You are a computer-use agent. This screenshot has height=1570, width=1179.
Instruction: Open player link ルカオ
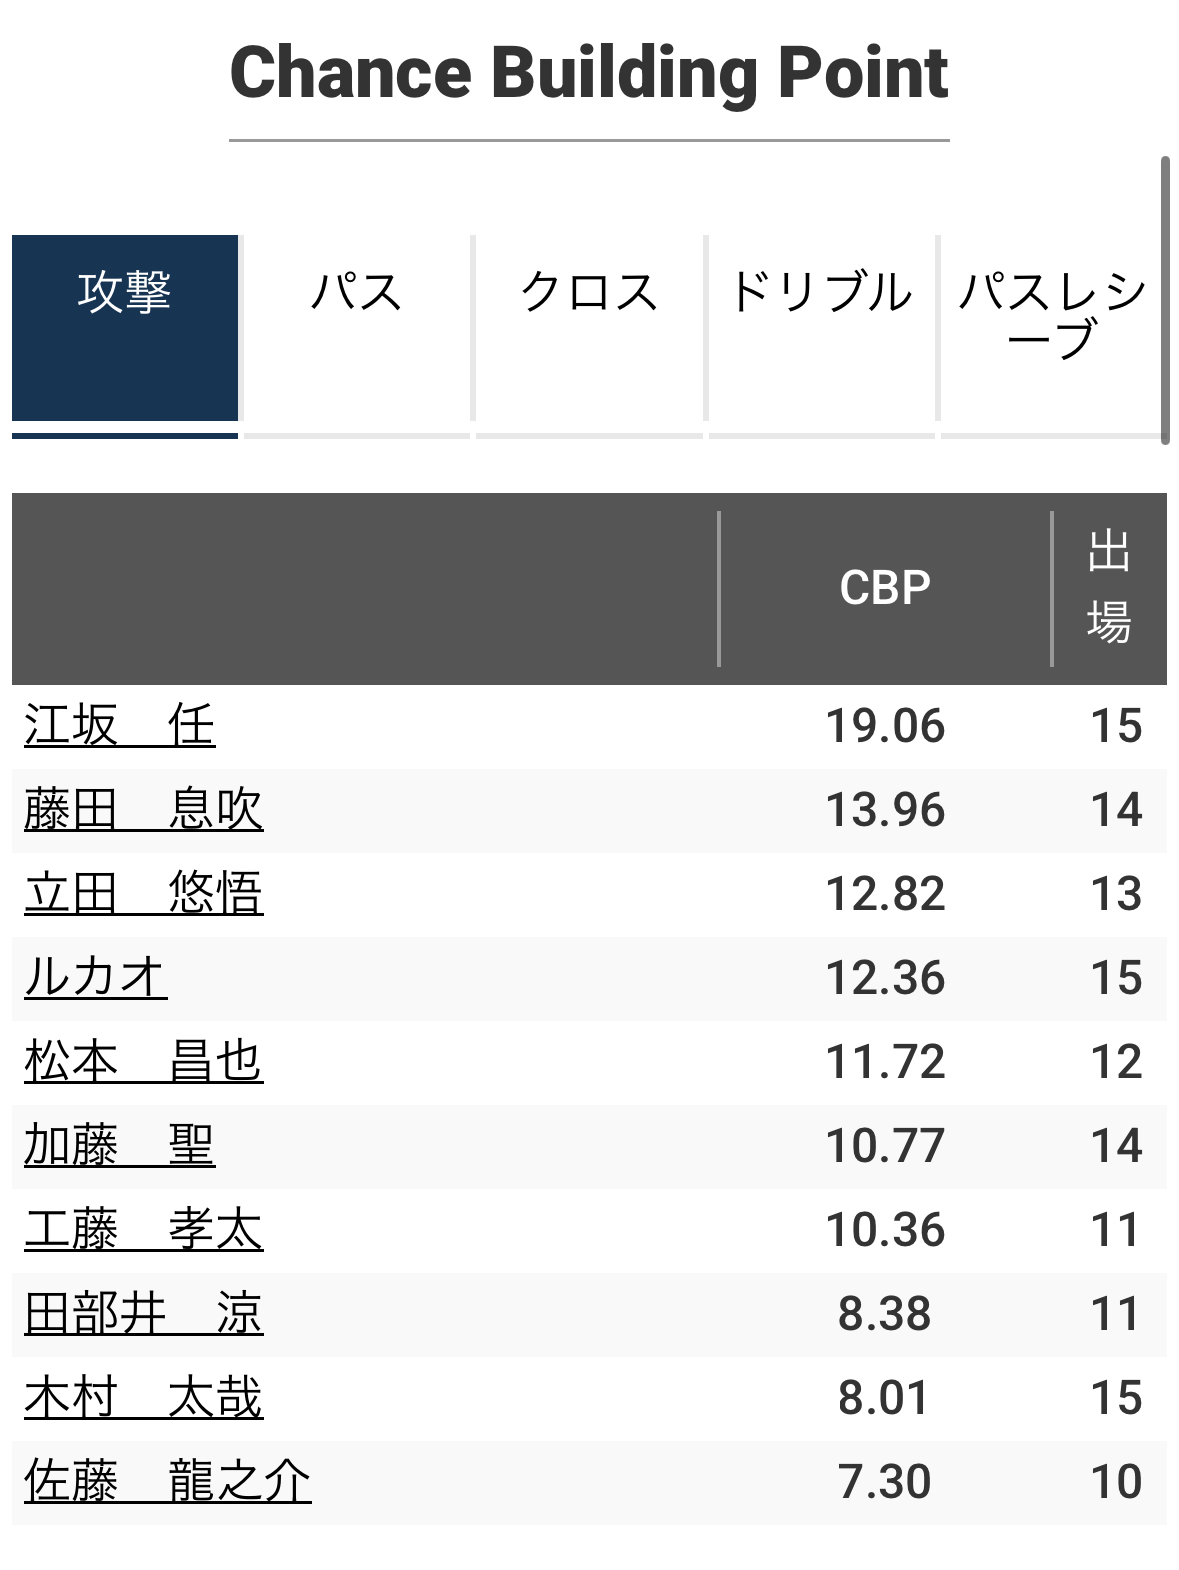96,977
